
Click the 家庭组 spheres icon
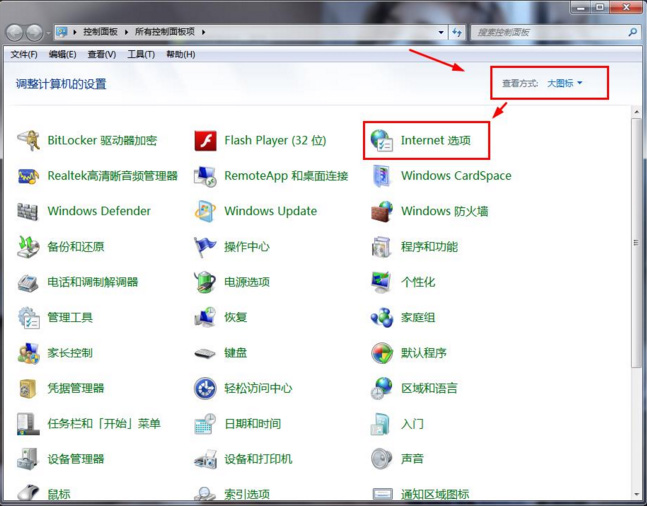pyautogui.click(x=382, y=318)
